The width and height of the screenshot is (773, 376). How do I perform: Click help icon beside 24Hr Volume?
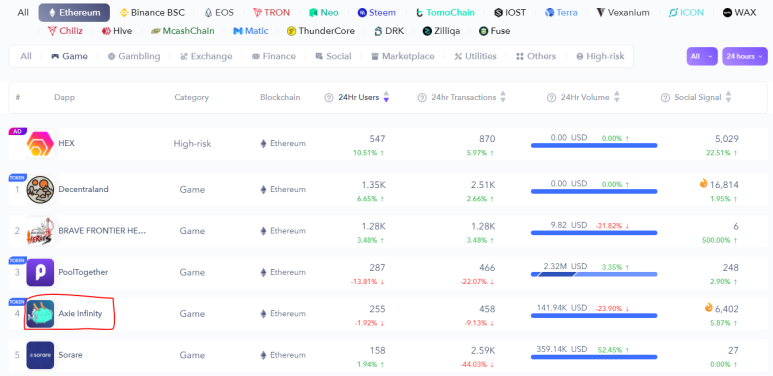coord(552,98)
